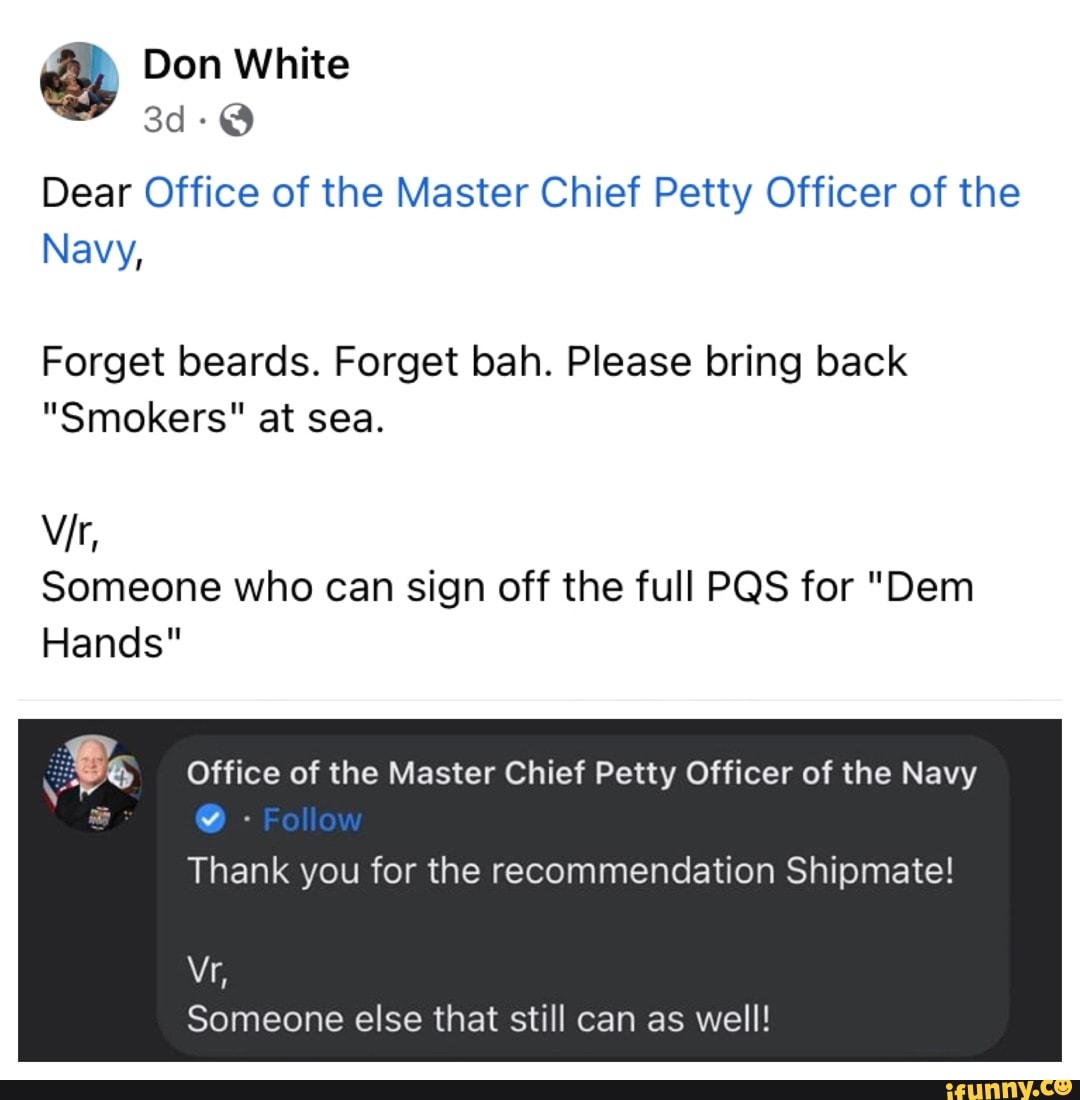Image resolution: width=1080 pixels, height=1100 pixels.
Task: Click "Thank you for the recommendation Shipmate!" text
Action: tap(571, 870)
